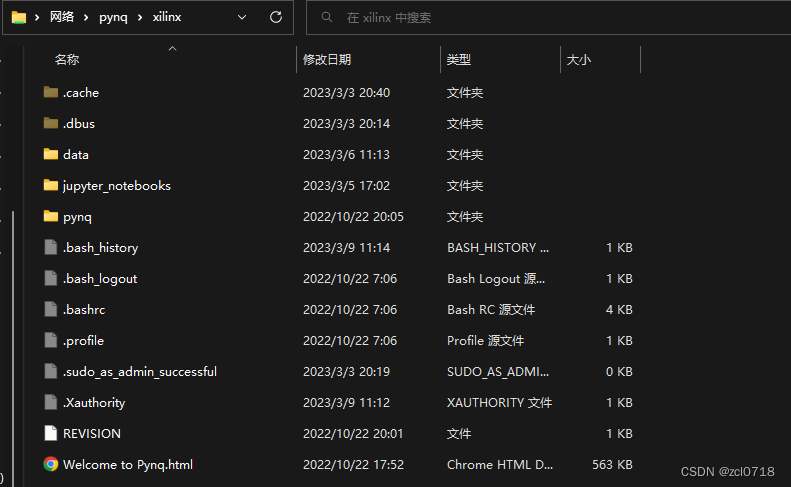
Task: Click date 2022/10/22 20:01
Action: [x=353, y=434]
